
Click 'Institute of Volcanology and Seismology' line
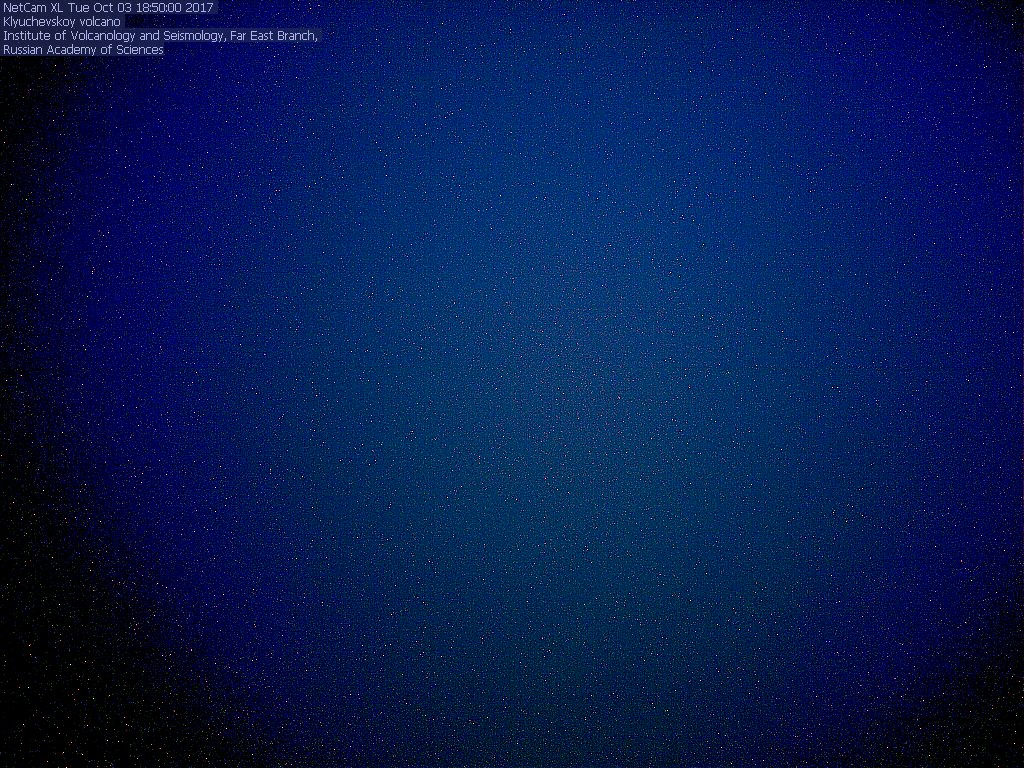click(160, 36)
